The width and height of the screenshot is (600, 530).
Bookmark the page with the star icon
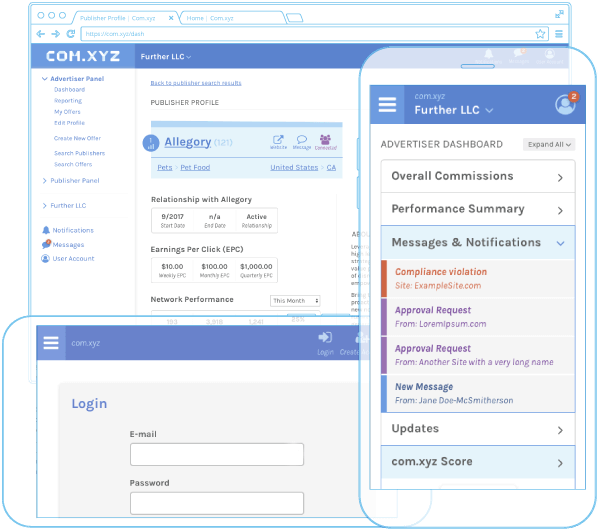click(540, 34)
